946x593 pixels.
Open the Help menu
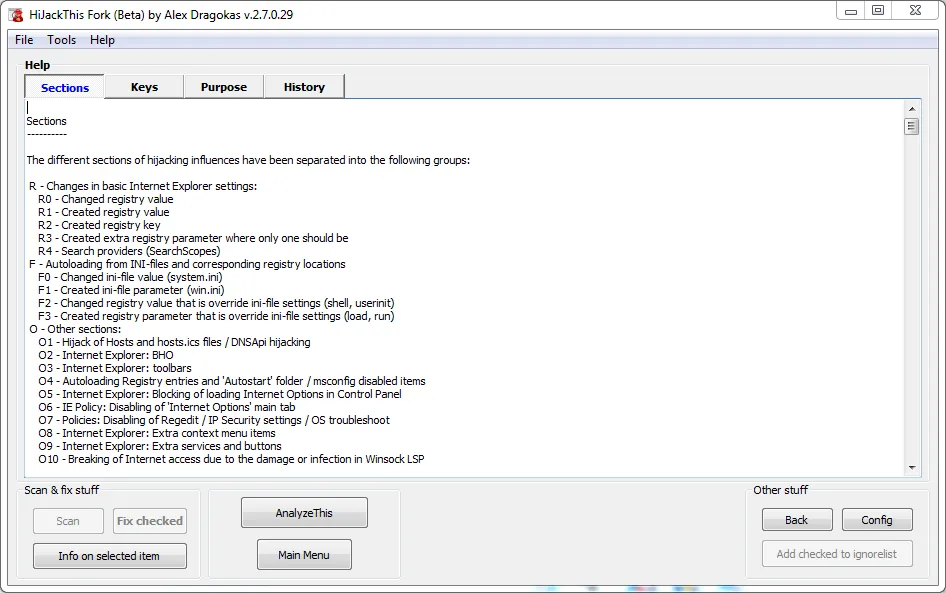click(x=102, y=40)
